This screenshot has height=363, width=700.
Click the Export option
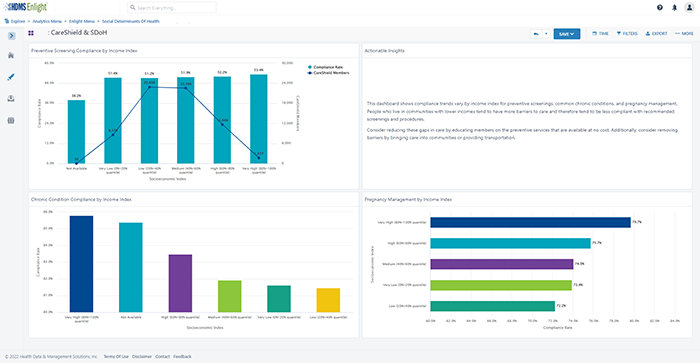pos(656,33)
